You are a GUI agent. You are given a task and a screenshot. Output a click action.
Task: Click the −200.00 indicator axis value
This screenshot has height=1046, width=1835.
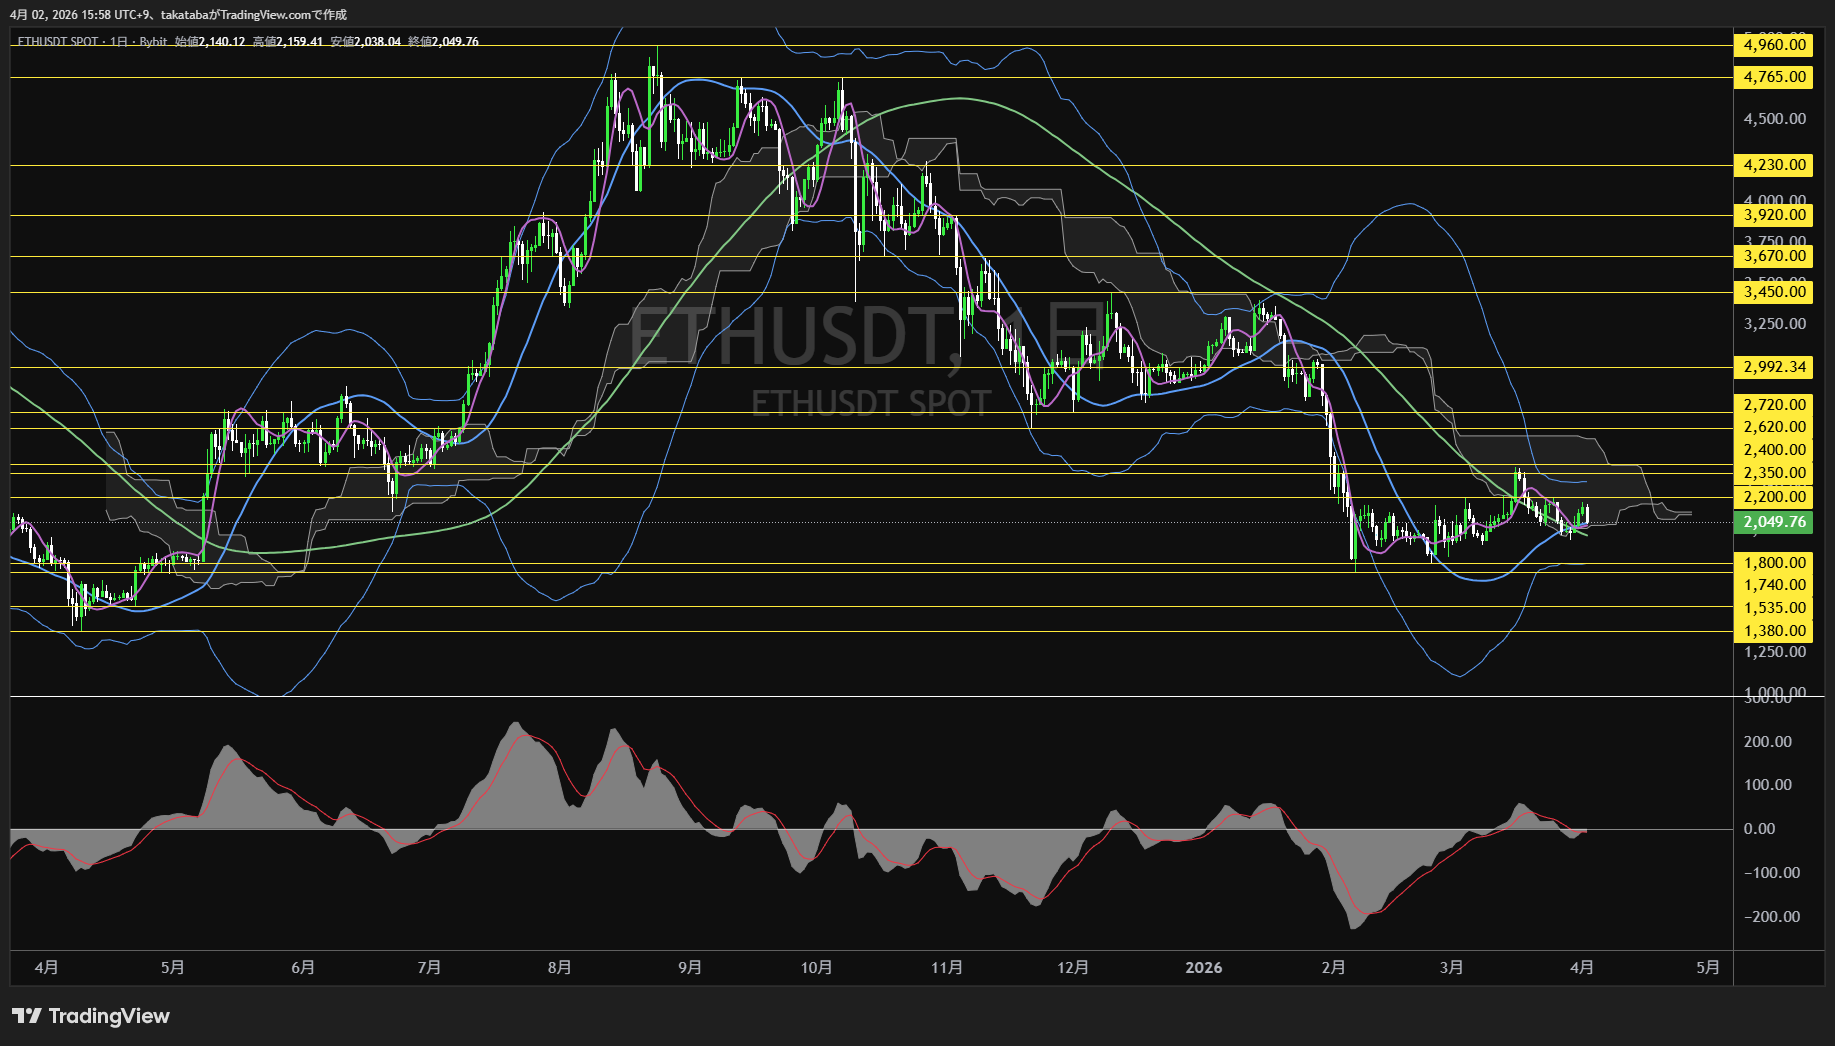coord(1771,917)
